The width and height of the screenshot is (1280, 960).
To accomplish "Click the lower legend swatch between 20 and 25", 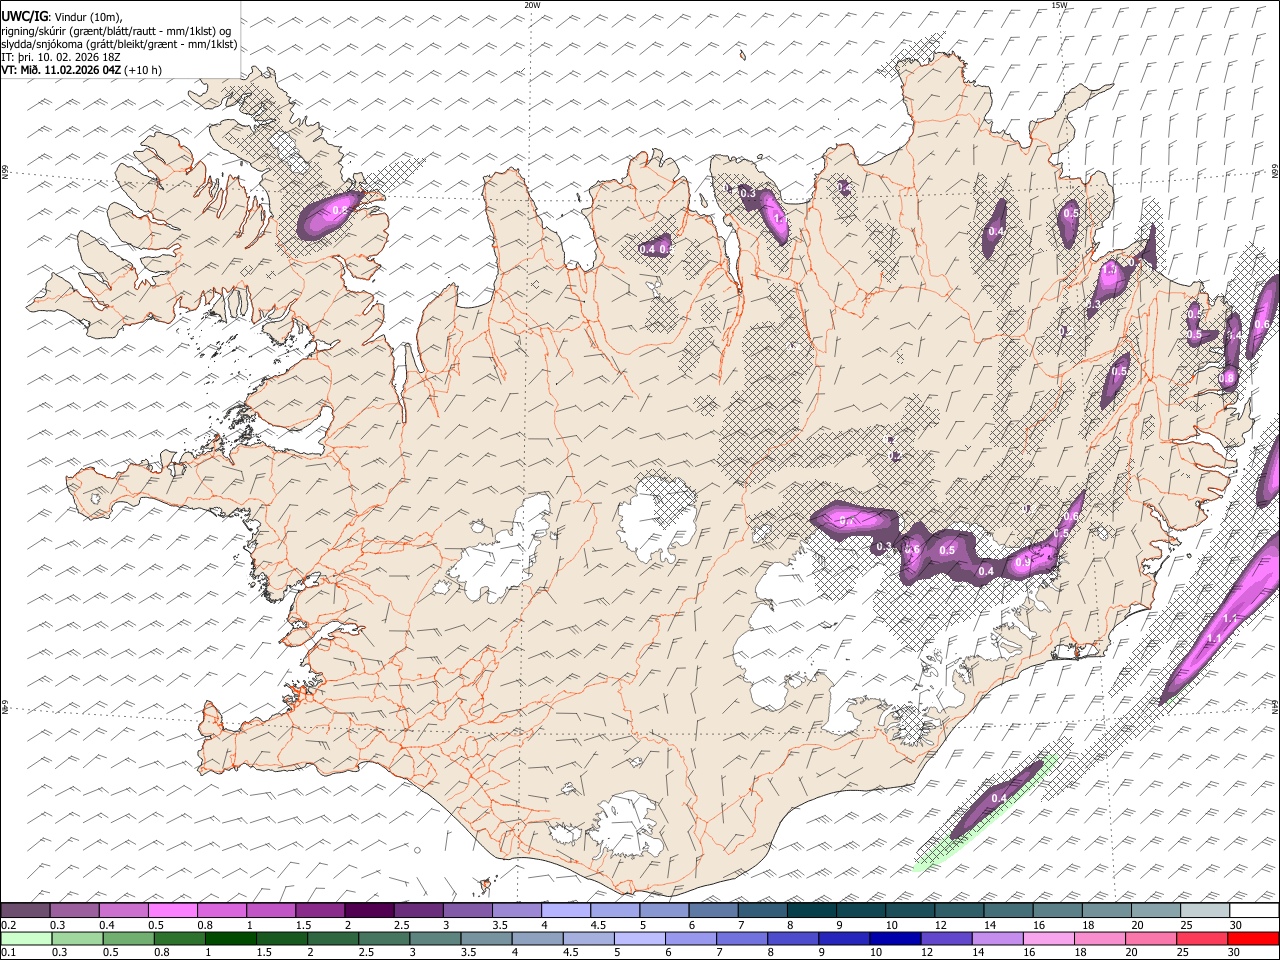I will pos(1150,939).
